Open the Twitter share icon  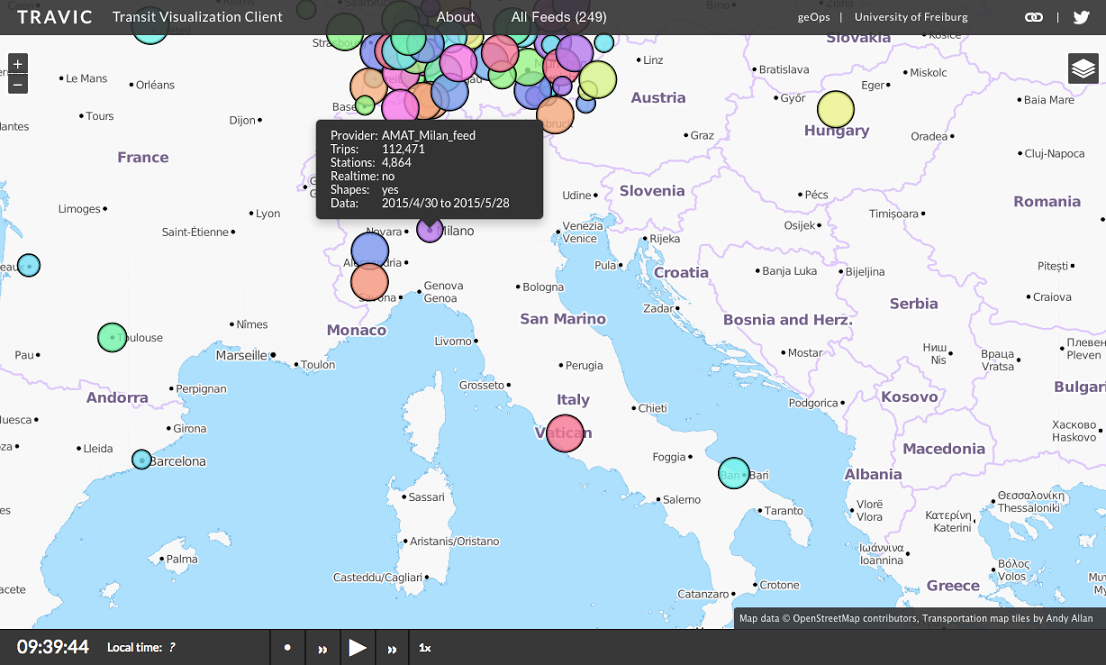1081,17
